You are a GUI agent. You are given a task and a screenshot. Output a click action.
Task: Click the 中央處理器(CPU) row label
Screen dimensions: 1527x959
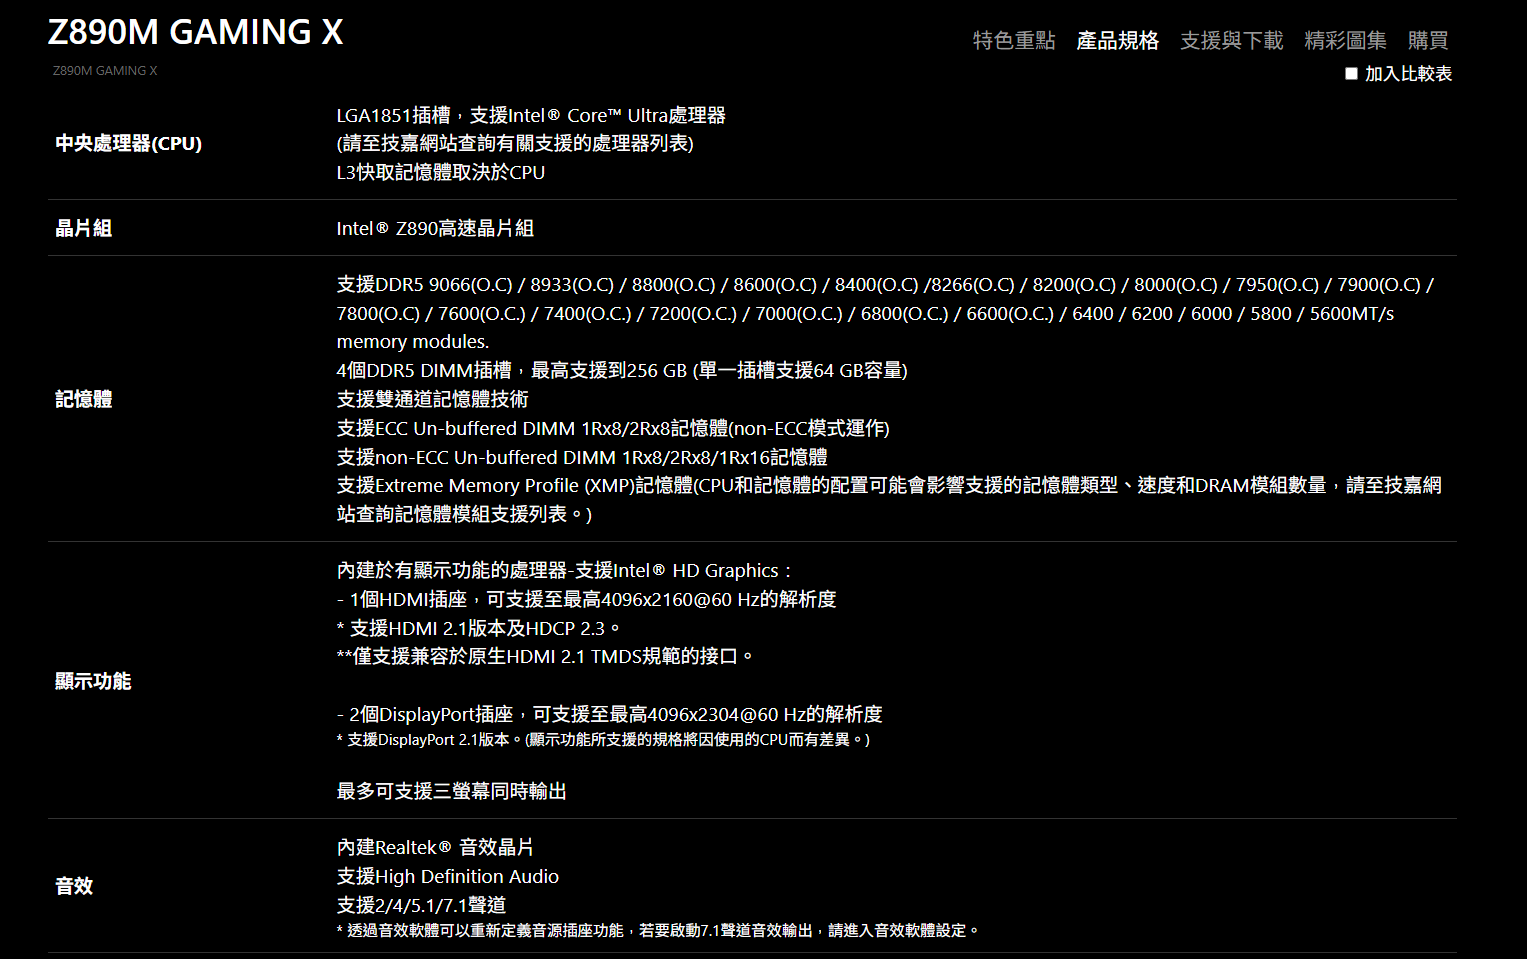(128, 143)
